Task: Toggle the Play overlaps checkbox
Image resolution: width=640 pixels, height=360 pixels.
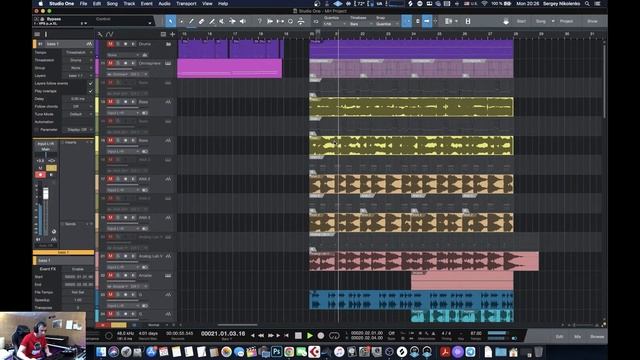Action: click(90, 91)
